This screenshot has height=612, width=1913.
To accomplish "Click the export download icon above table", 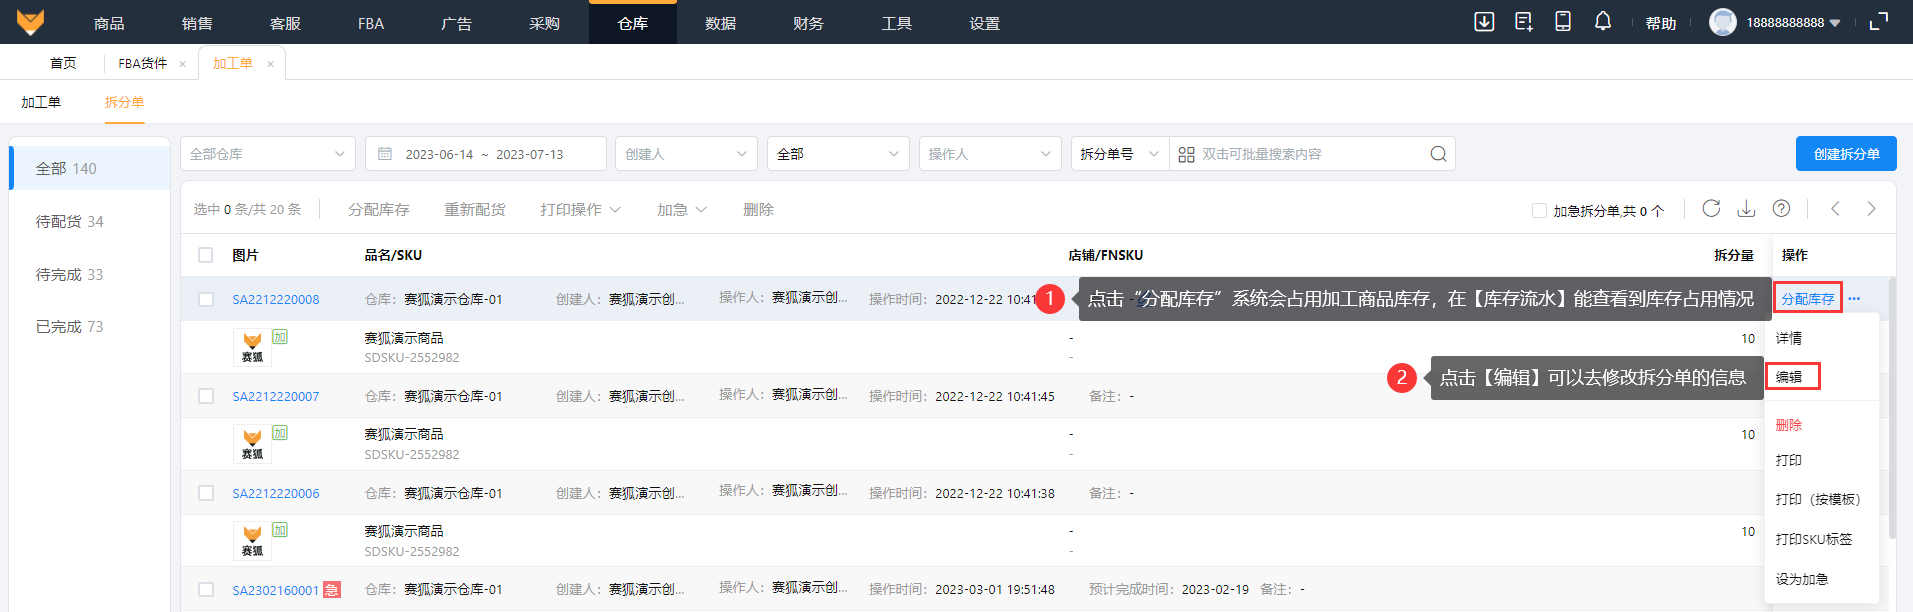I will [1746, 208].
